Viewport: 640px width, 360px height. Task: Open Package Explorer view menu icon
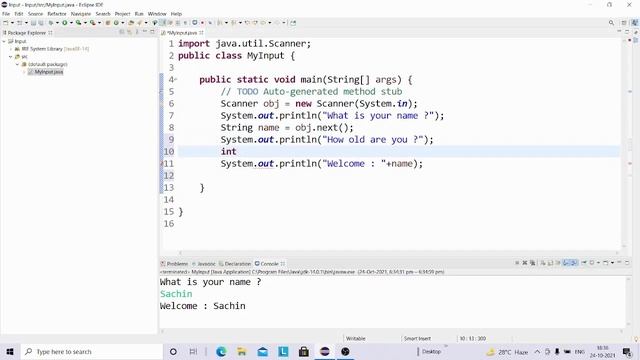pyautogui.click(x=137, y=32)
